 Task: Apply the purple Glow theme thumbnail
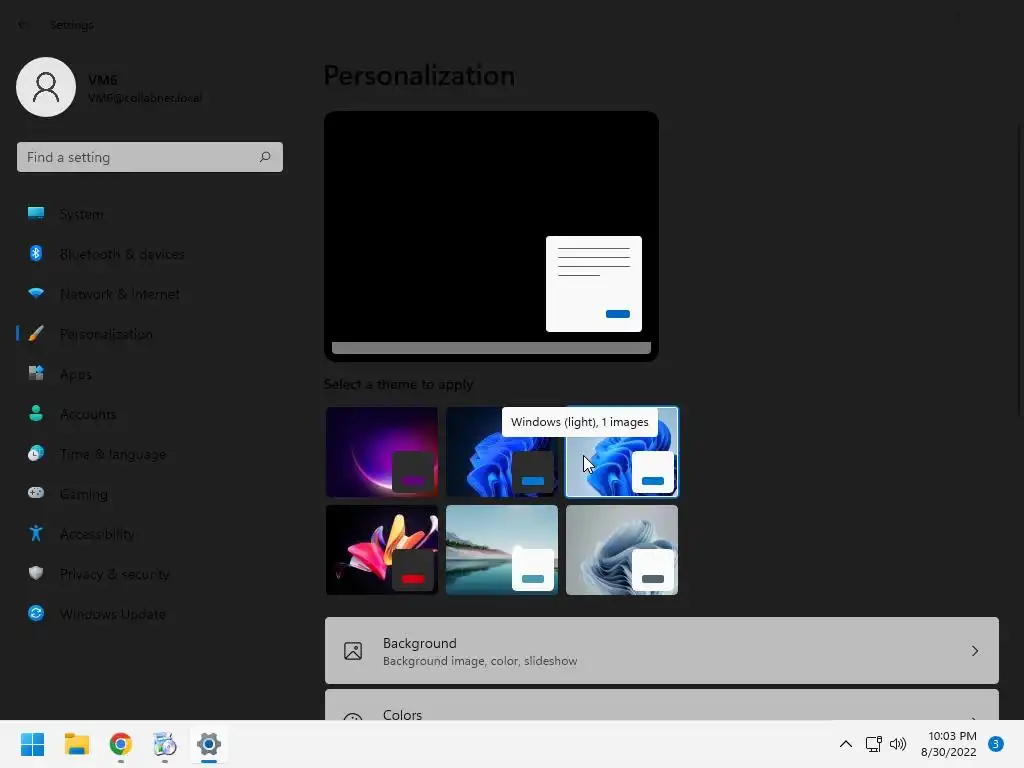coord(382,452)
